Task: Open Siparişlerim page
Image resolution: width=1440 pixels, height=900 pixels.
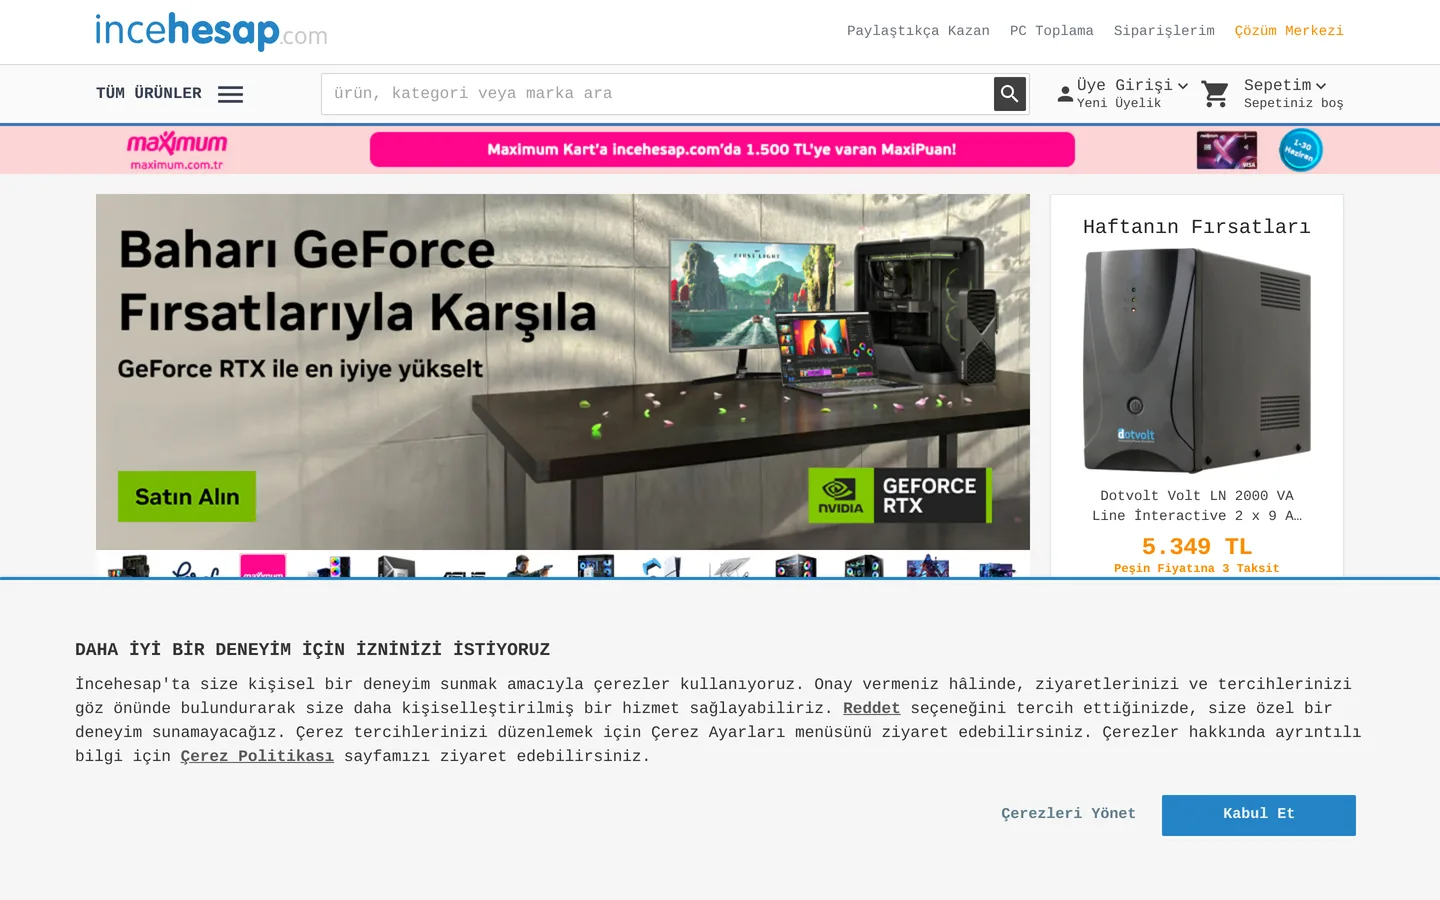Action: [1164, 31]
